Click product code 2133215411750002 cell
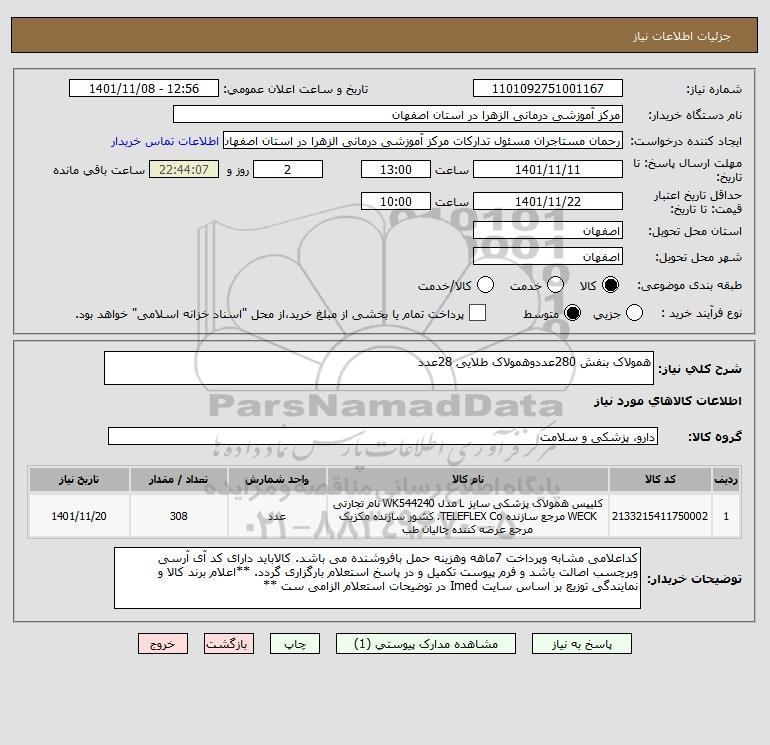The image size is (770, 745). (660, 516)
